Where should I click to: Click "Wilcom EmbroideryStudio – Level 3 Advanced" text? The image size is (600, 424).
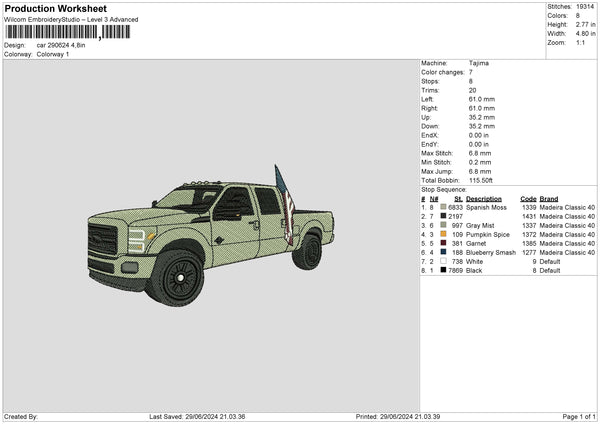click(71, 20)
